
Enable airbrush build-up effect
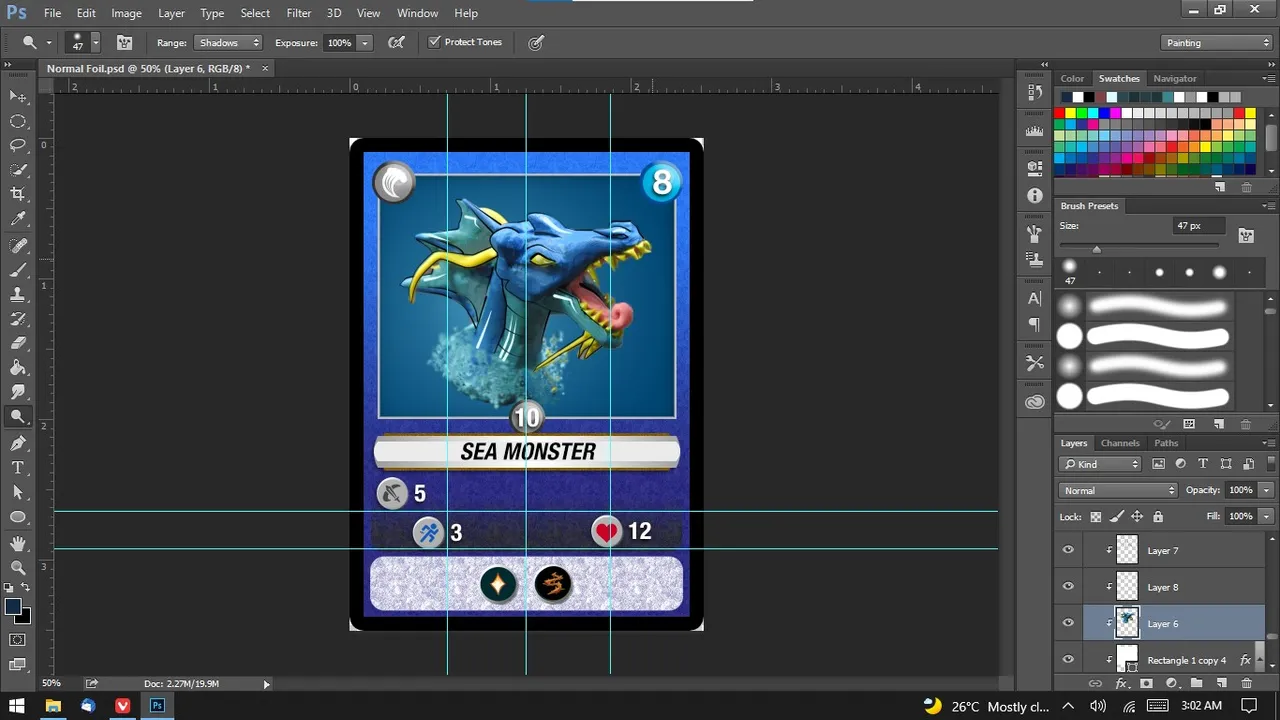coord(396,43)
